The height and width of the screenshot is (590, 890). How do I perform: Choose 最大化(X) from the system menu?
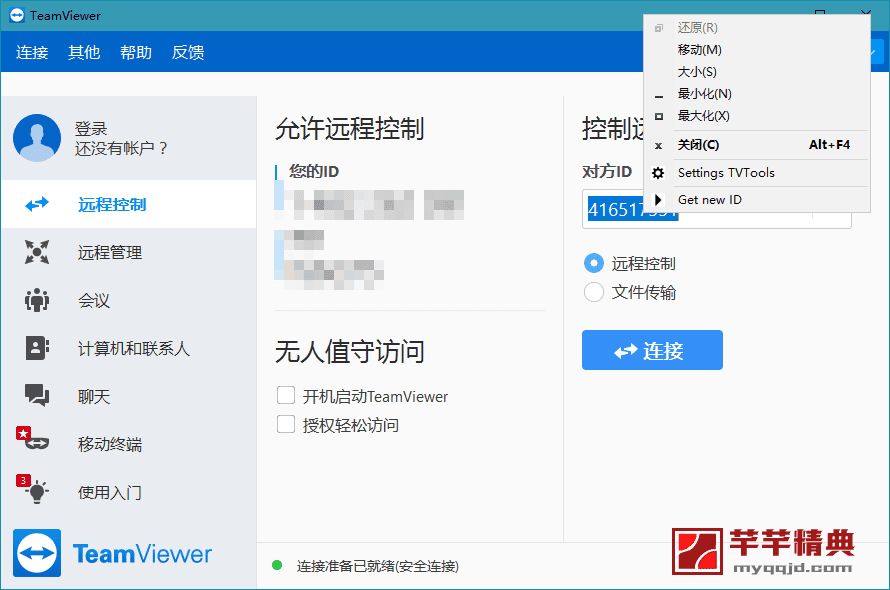click(757, 116)
